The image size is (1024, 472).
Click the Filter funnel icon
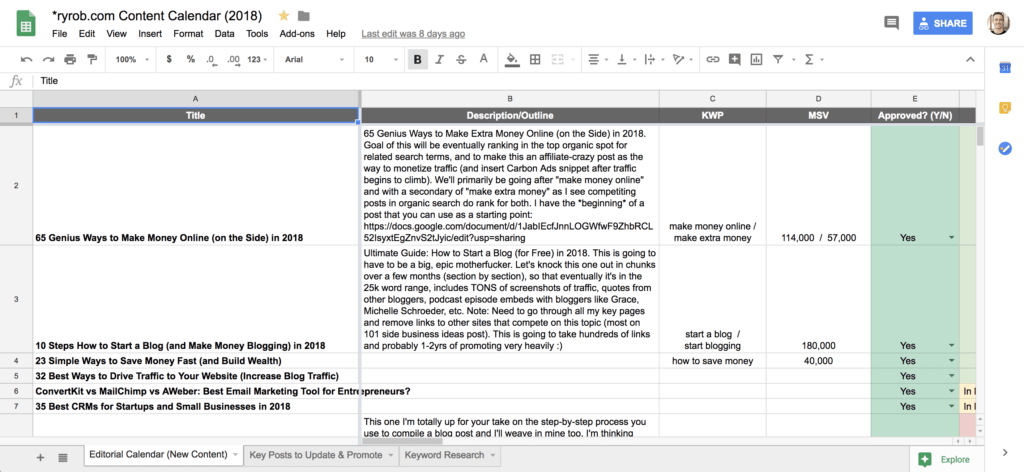(x=778, y=59)
